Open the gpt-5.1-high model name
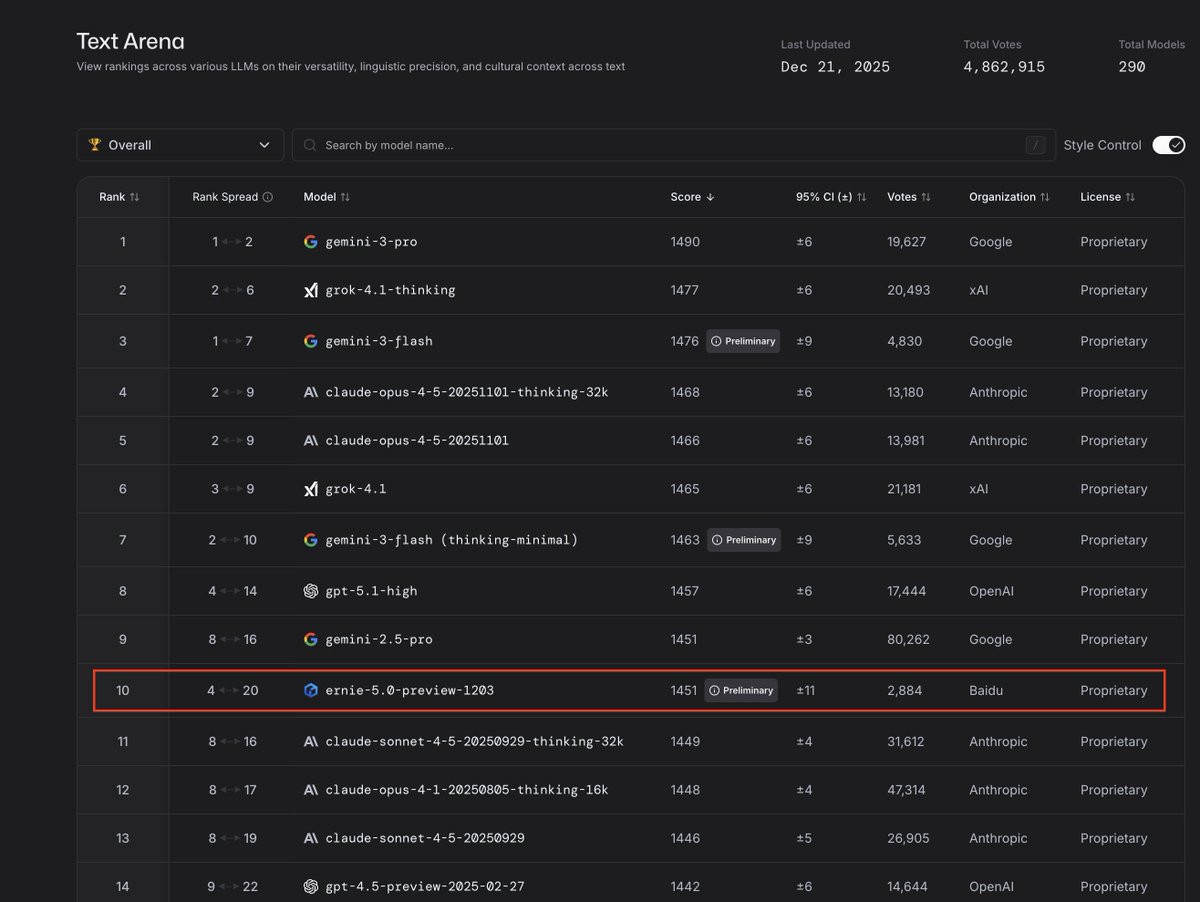The width and height of the screenshot is (1200, 902). 371,591
